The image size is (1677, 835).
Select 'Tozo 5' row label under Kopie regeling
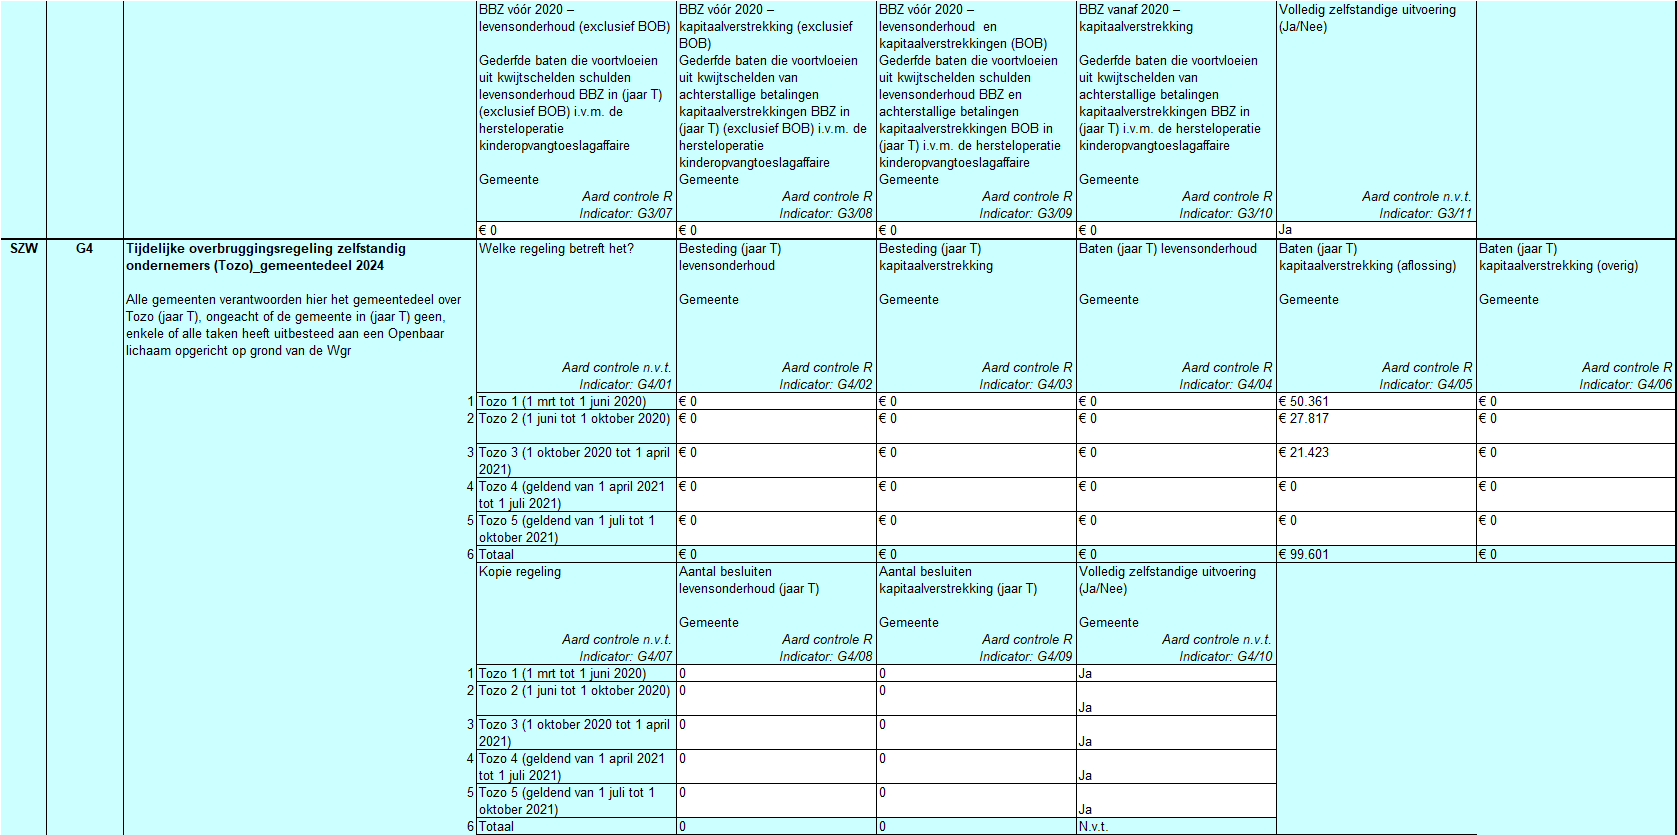tap(576, 800)
